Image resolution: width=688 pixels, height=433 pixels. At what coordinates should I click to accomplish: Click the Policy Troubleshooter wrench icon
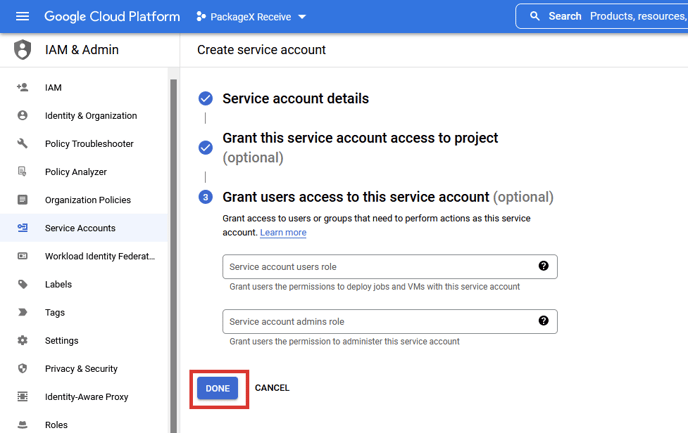(x=22, y=144)
